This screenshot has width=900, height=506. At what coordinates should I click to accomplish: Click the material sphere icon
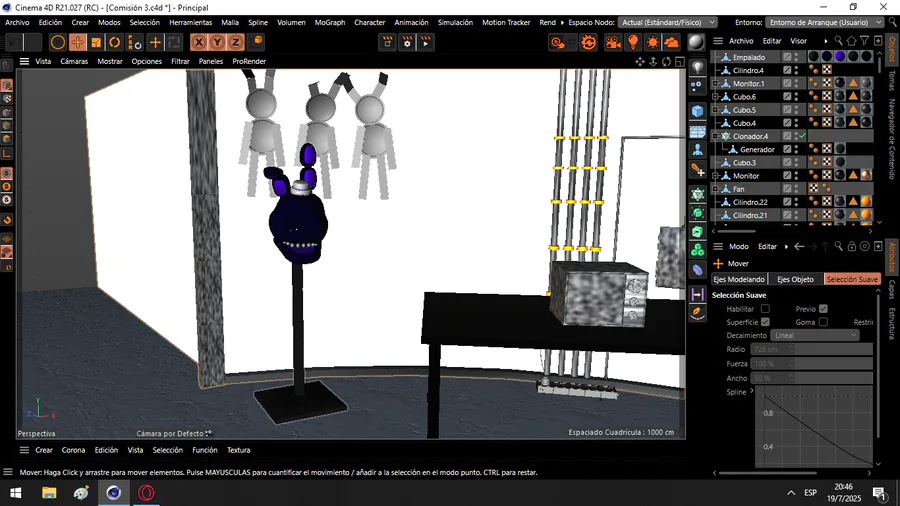696,42
